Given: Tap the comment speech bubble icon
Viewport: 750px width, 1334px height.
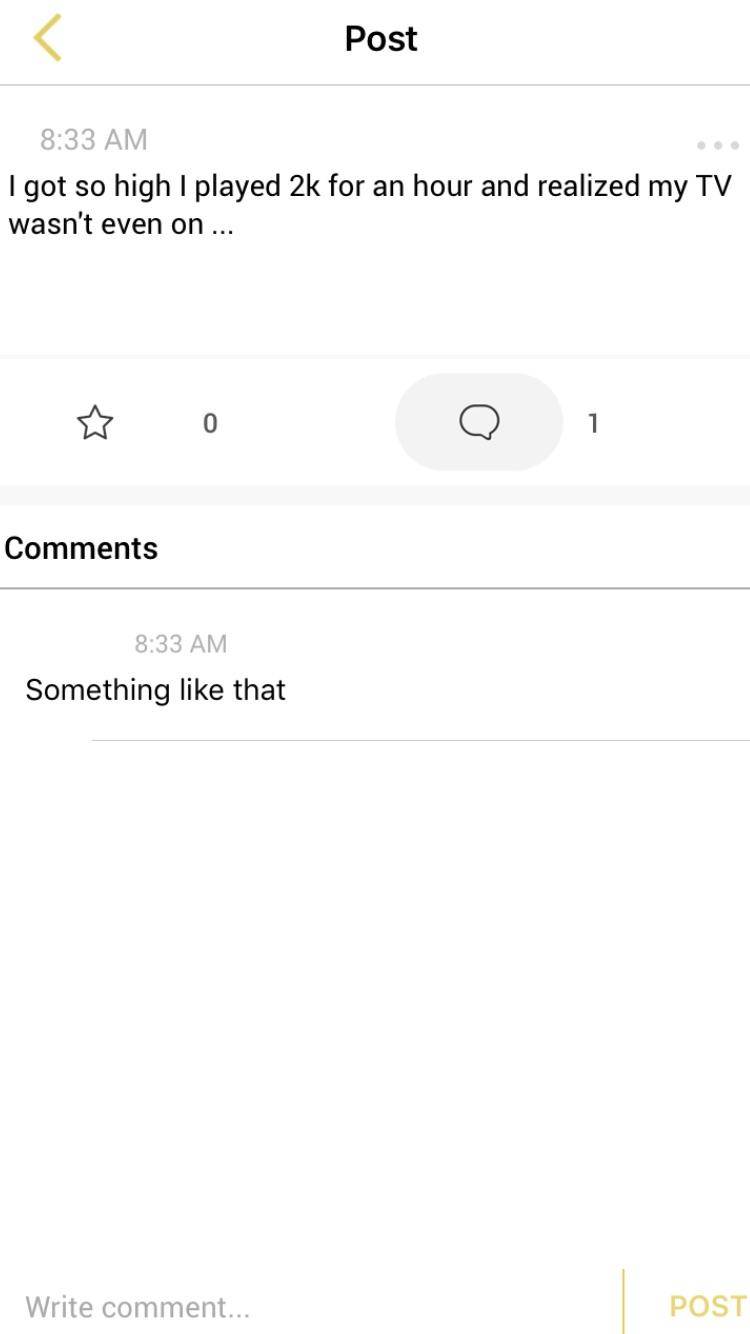Looking at the screenshot, I should (479, 422).
